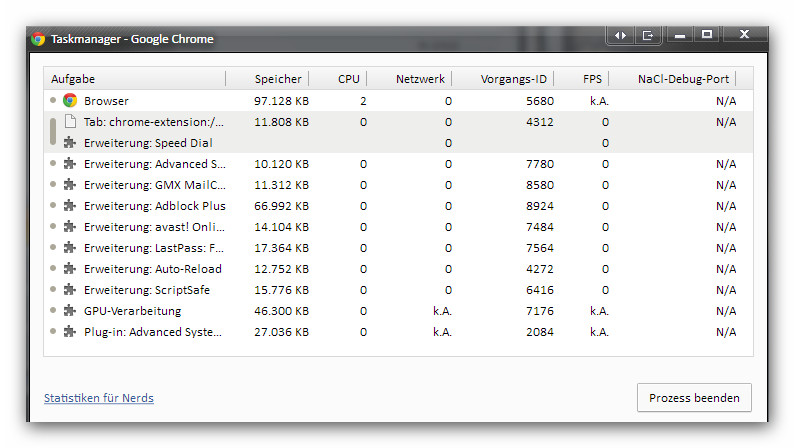The height and width of the screenshot is (448, 795).
Task: Select the Erweiterung: LastPass: F... row
Action: pos(399,248)
